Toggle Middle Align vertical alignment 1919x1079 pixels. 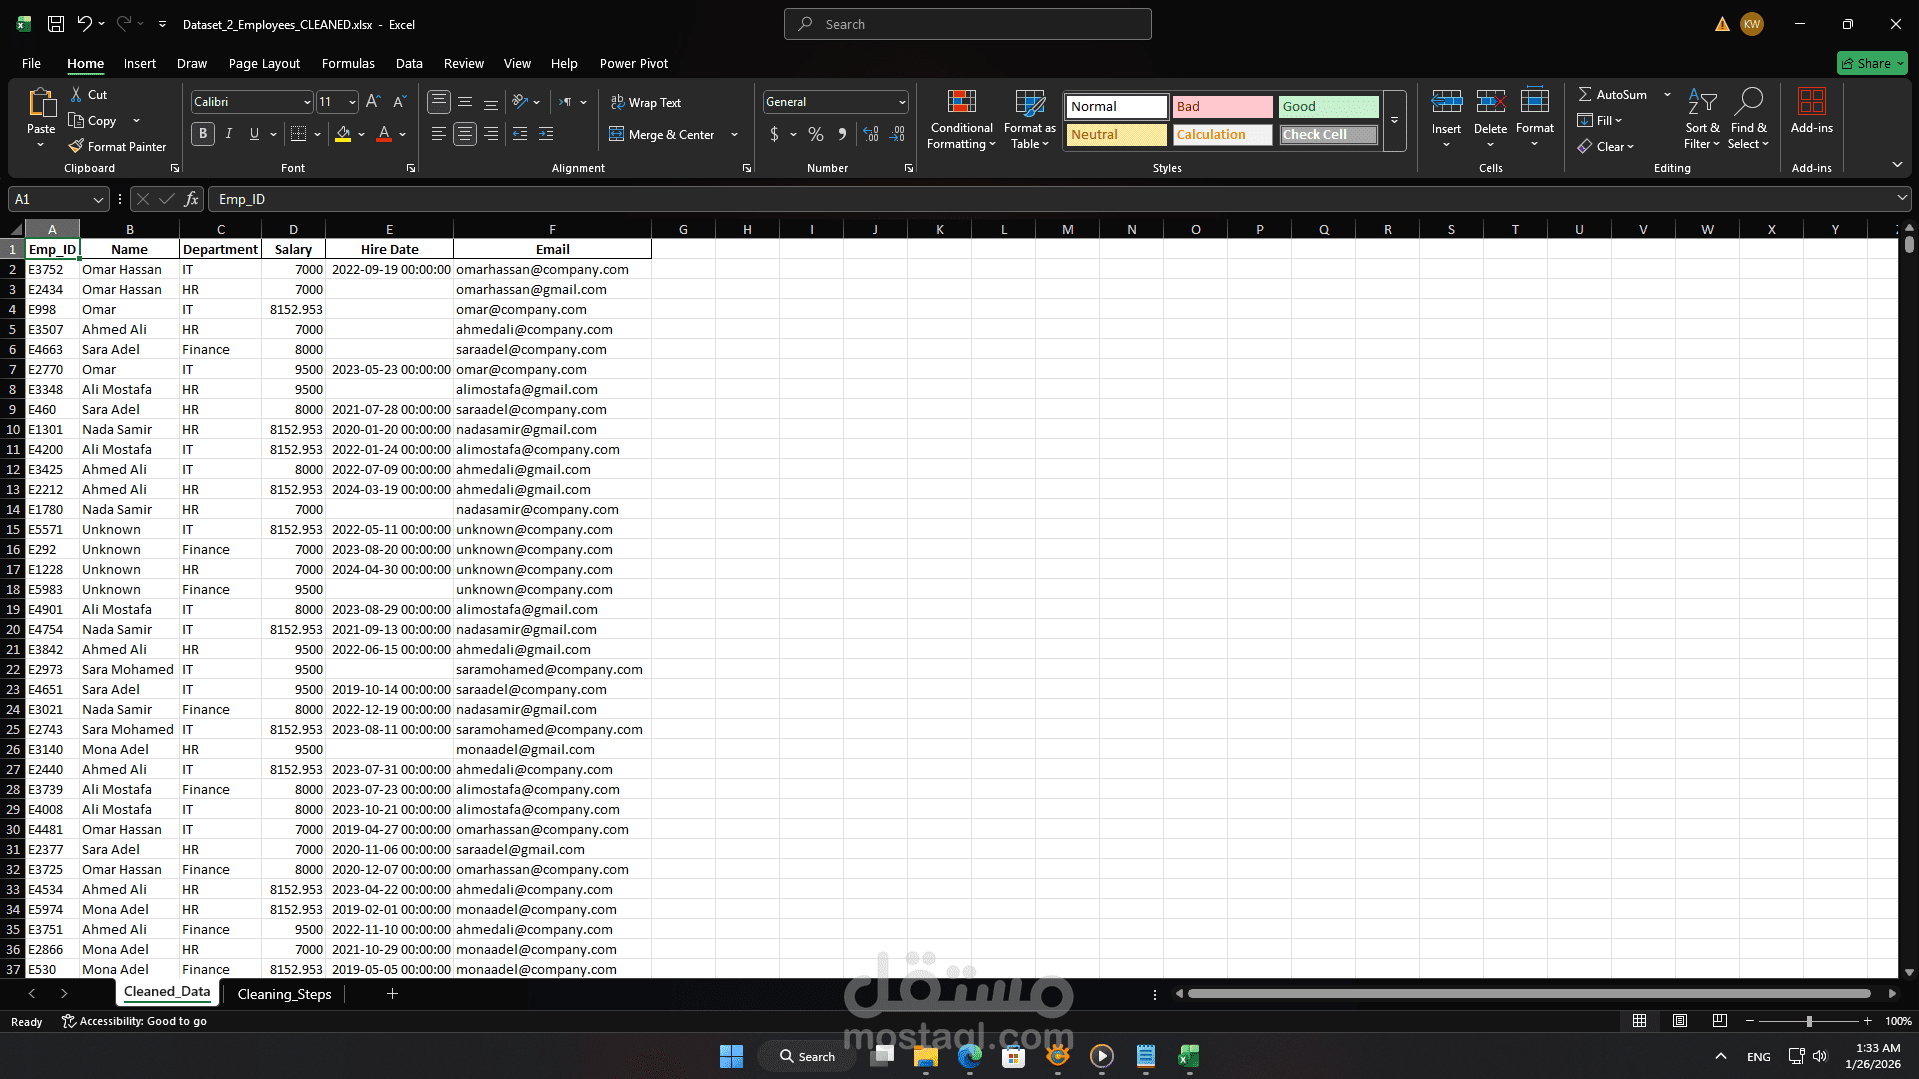[x=465, y=102]
